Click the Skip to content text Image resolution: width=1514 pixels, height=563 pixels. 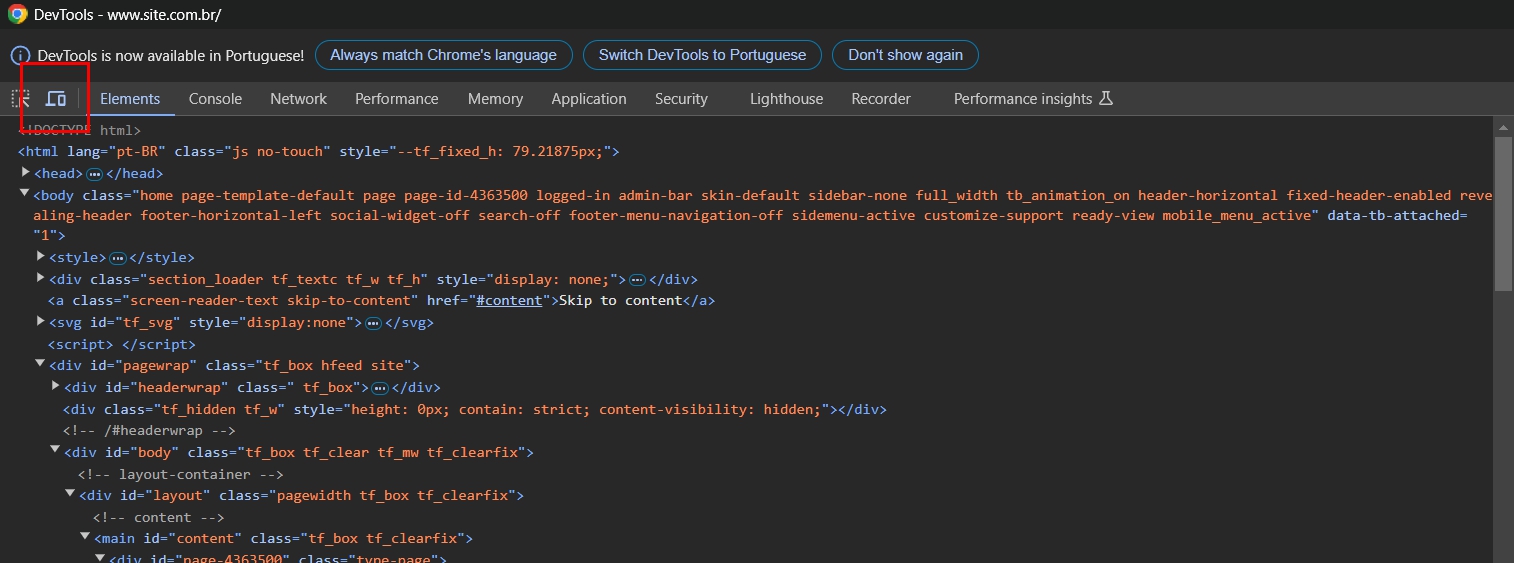click(x=620, y=300)
